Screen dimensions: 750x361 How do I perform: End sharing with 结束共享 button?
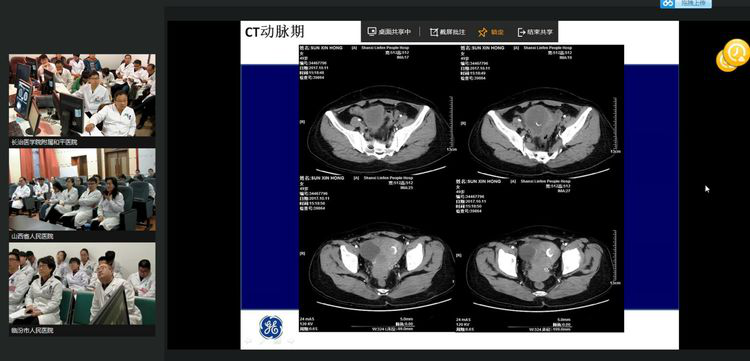coord(535,32)
